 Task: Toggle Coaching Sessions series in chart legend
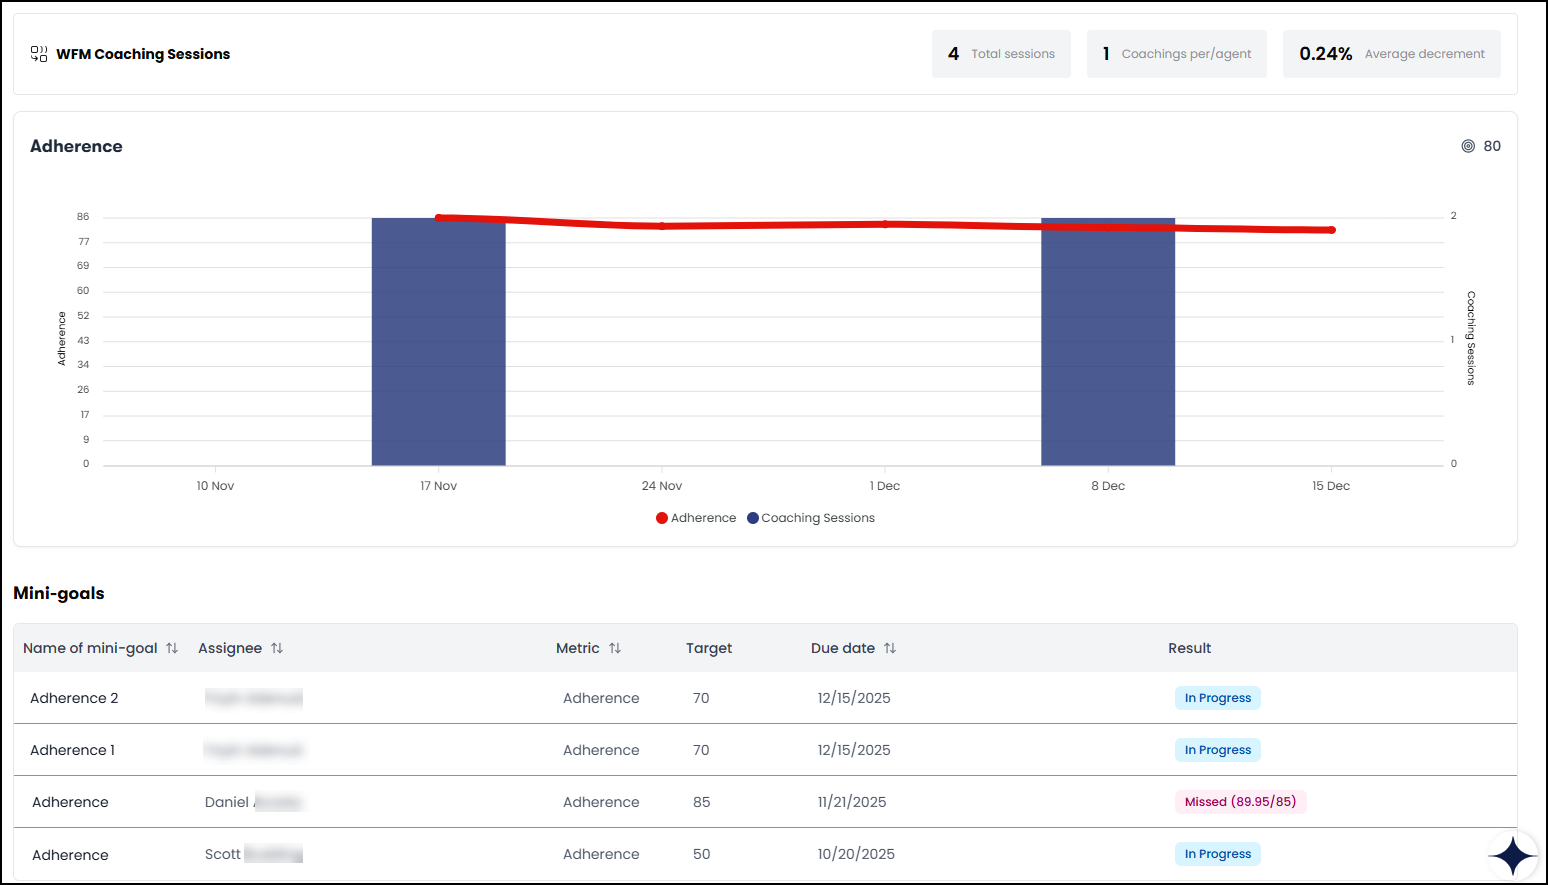click(x=811, y=518)
